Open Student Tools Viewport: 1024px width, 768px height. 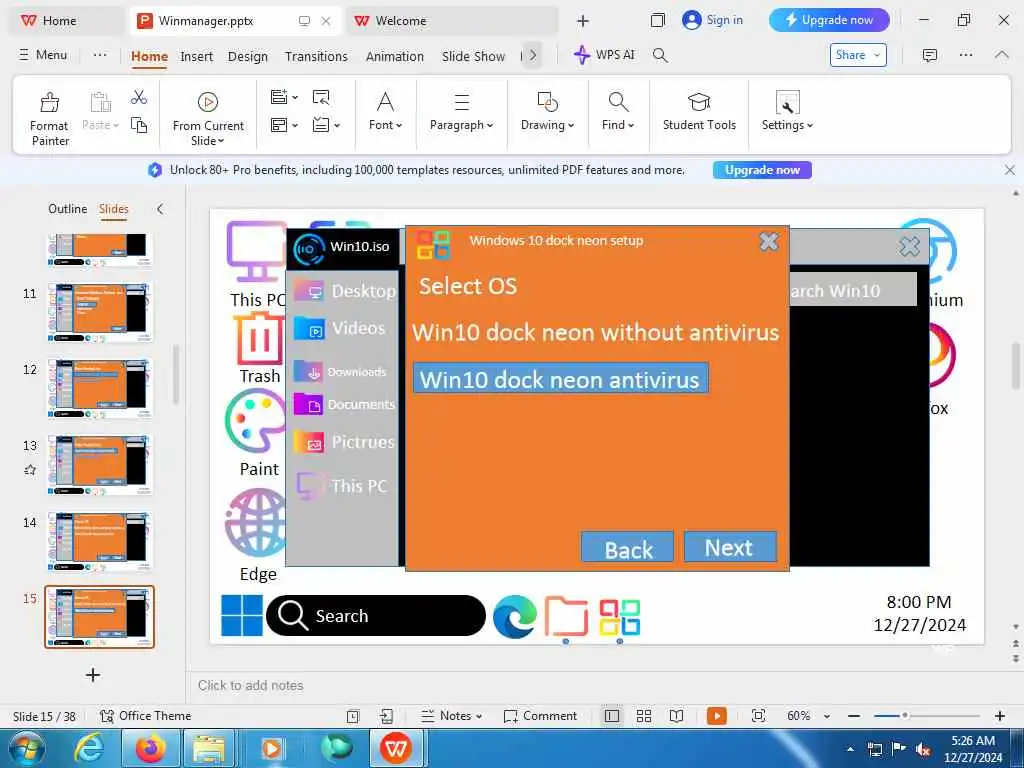coord(699,111)
